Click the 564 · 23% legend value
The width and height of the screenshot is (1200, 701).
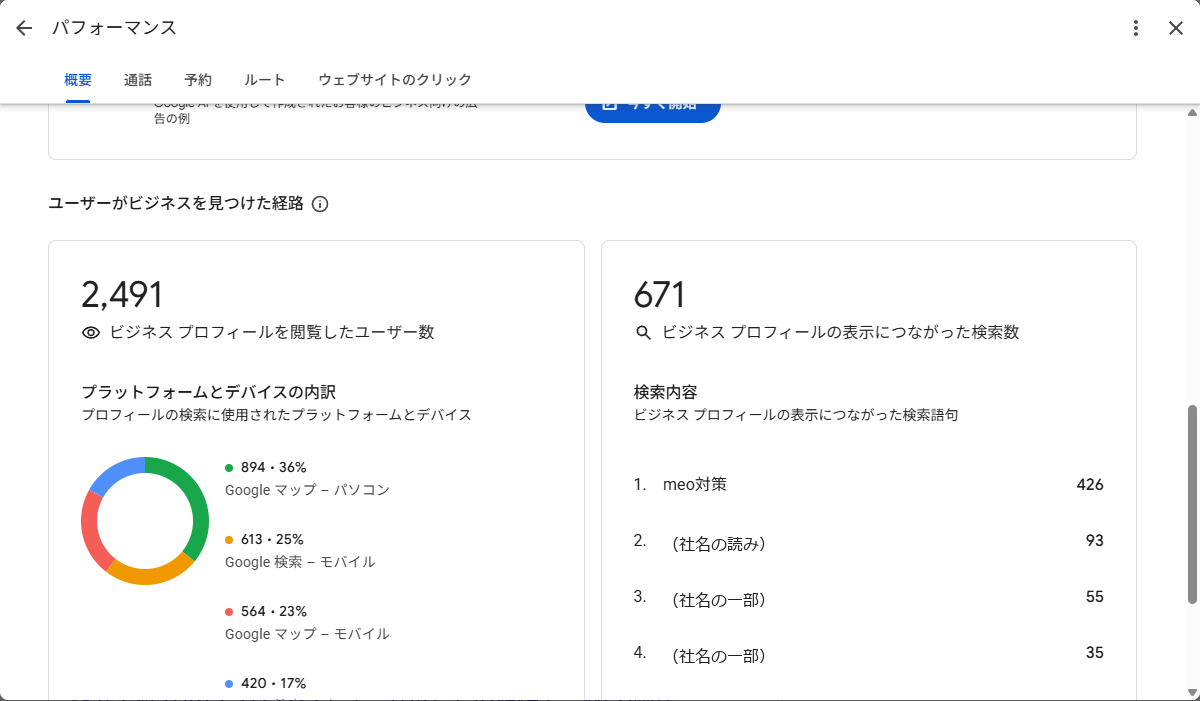coord(273,612)
